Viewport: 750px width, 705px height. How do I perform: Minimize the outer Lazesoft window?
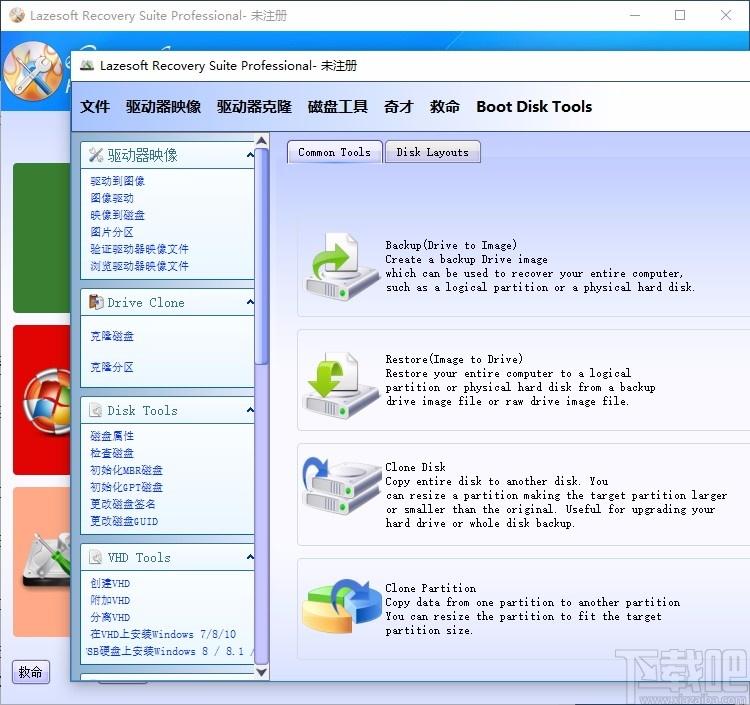635,15
